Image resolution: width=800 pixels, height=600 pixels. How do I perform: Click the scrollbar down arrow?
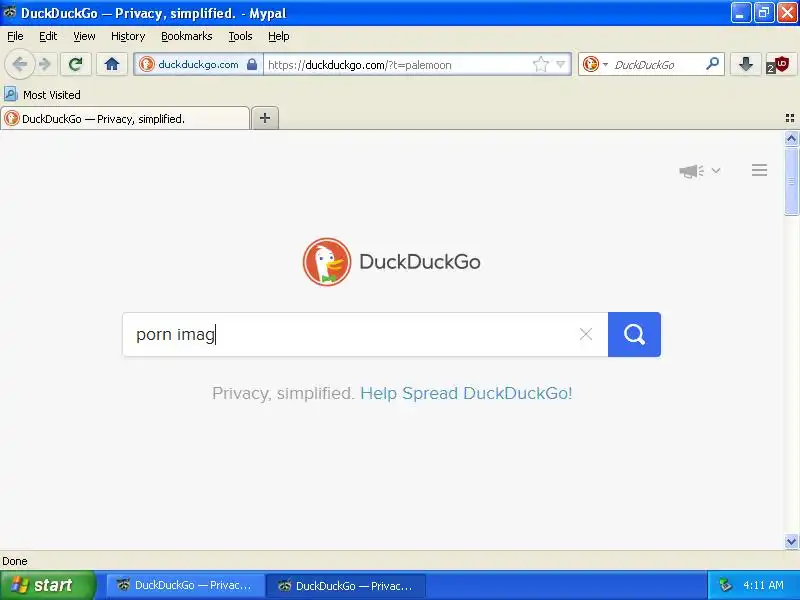pos(791,541)
